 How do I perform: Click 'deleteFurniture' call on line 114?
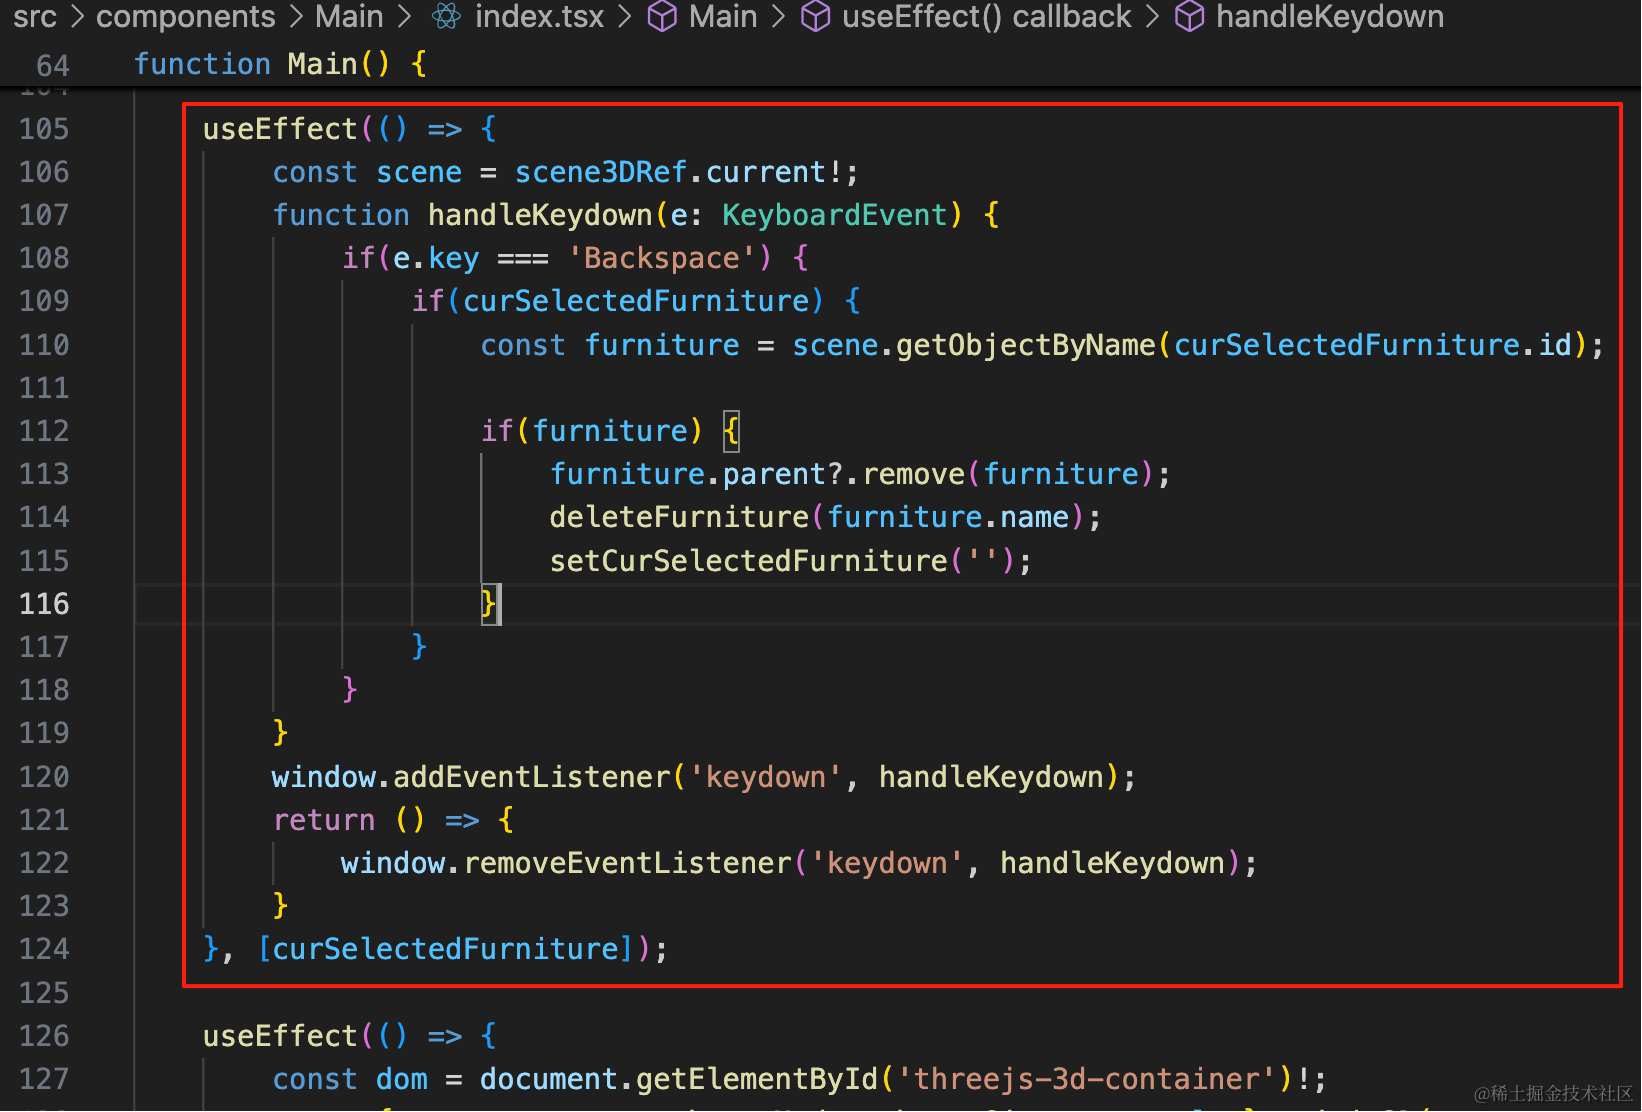click(679, 517)
